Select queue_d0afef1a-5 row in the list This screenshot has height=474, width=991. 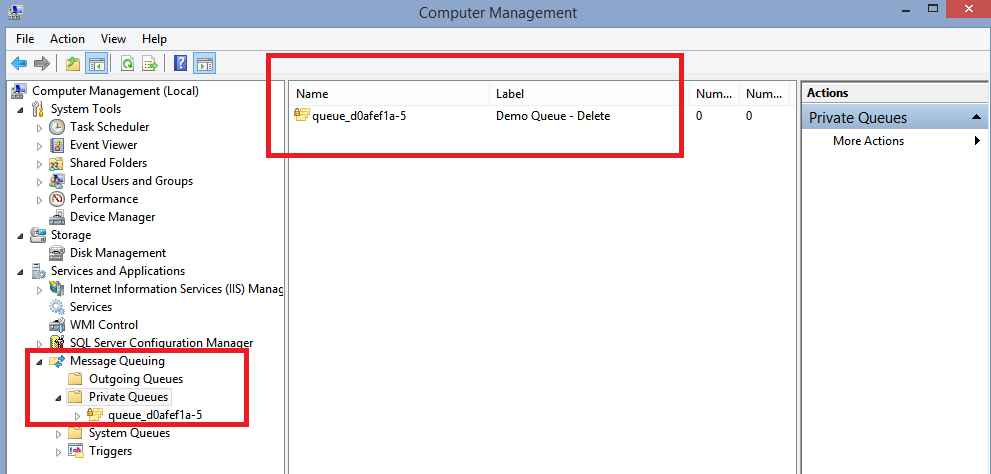[358, 116]
